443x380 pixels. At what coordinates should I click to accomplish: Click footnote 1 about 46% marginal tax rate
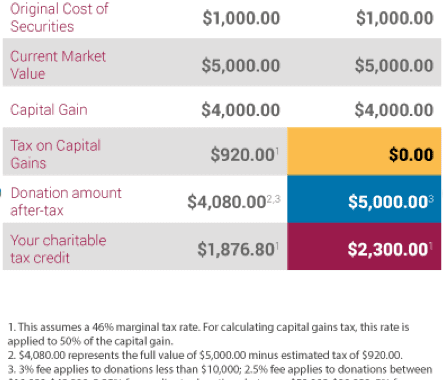(x=208, y=334)
